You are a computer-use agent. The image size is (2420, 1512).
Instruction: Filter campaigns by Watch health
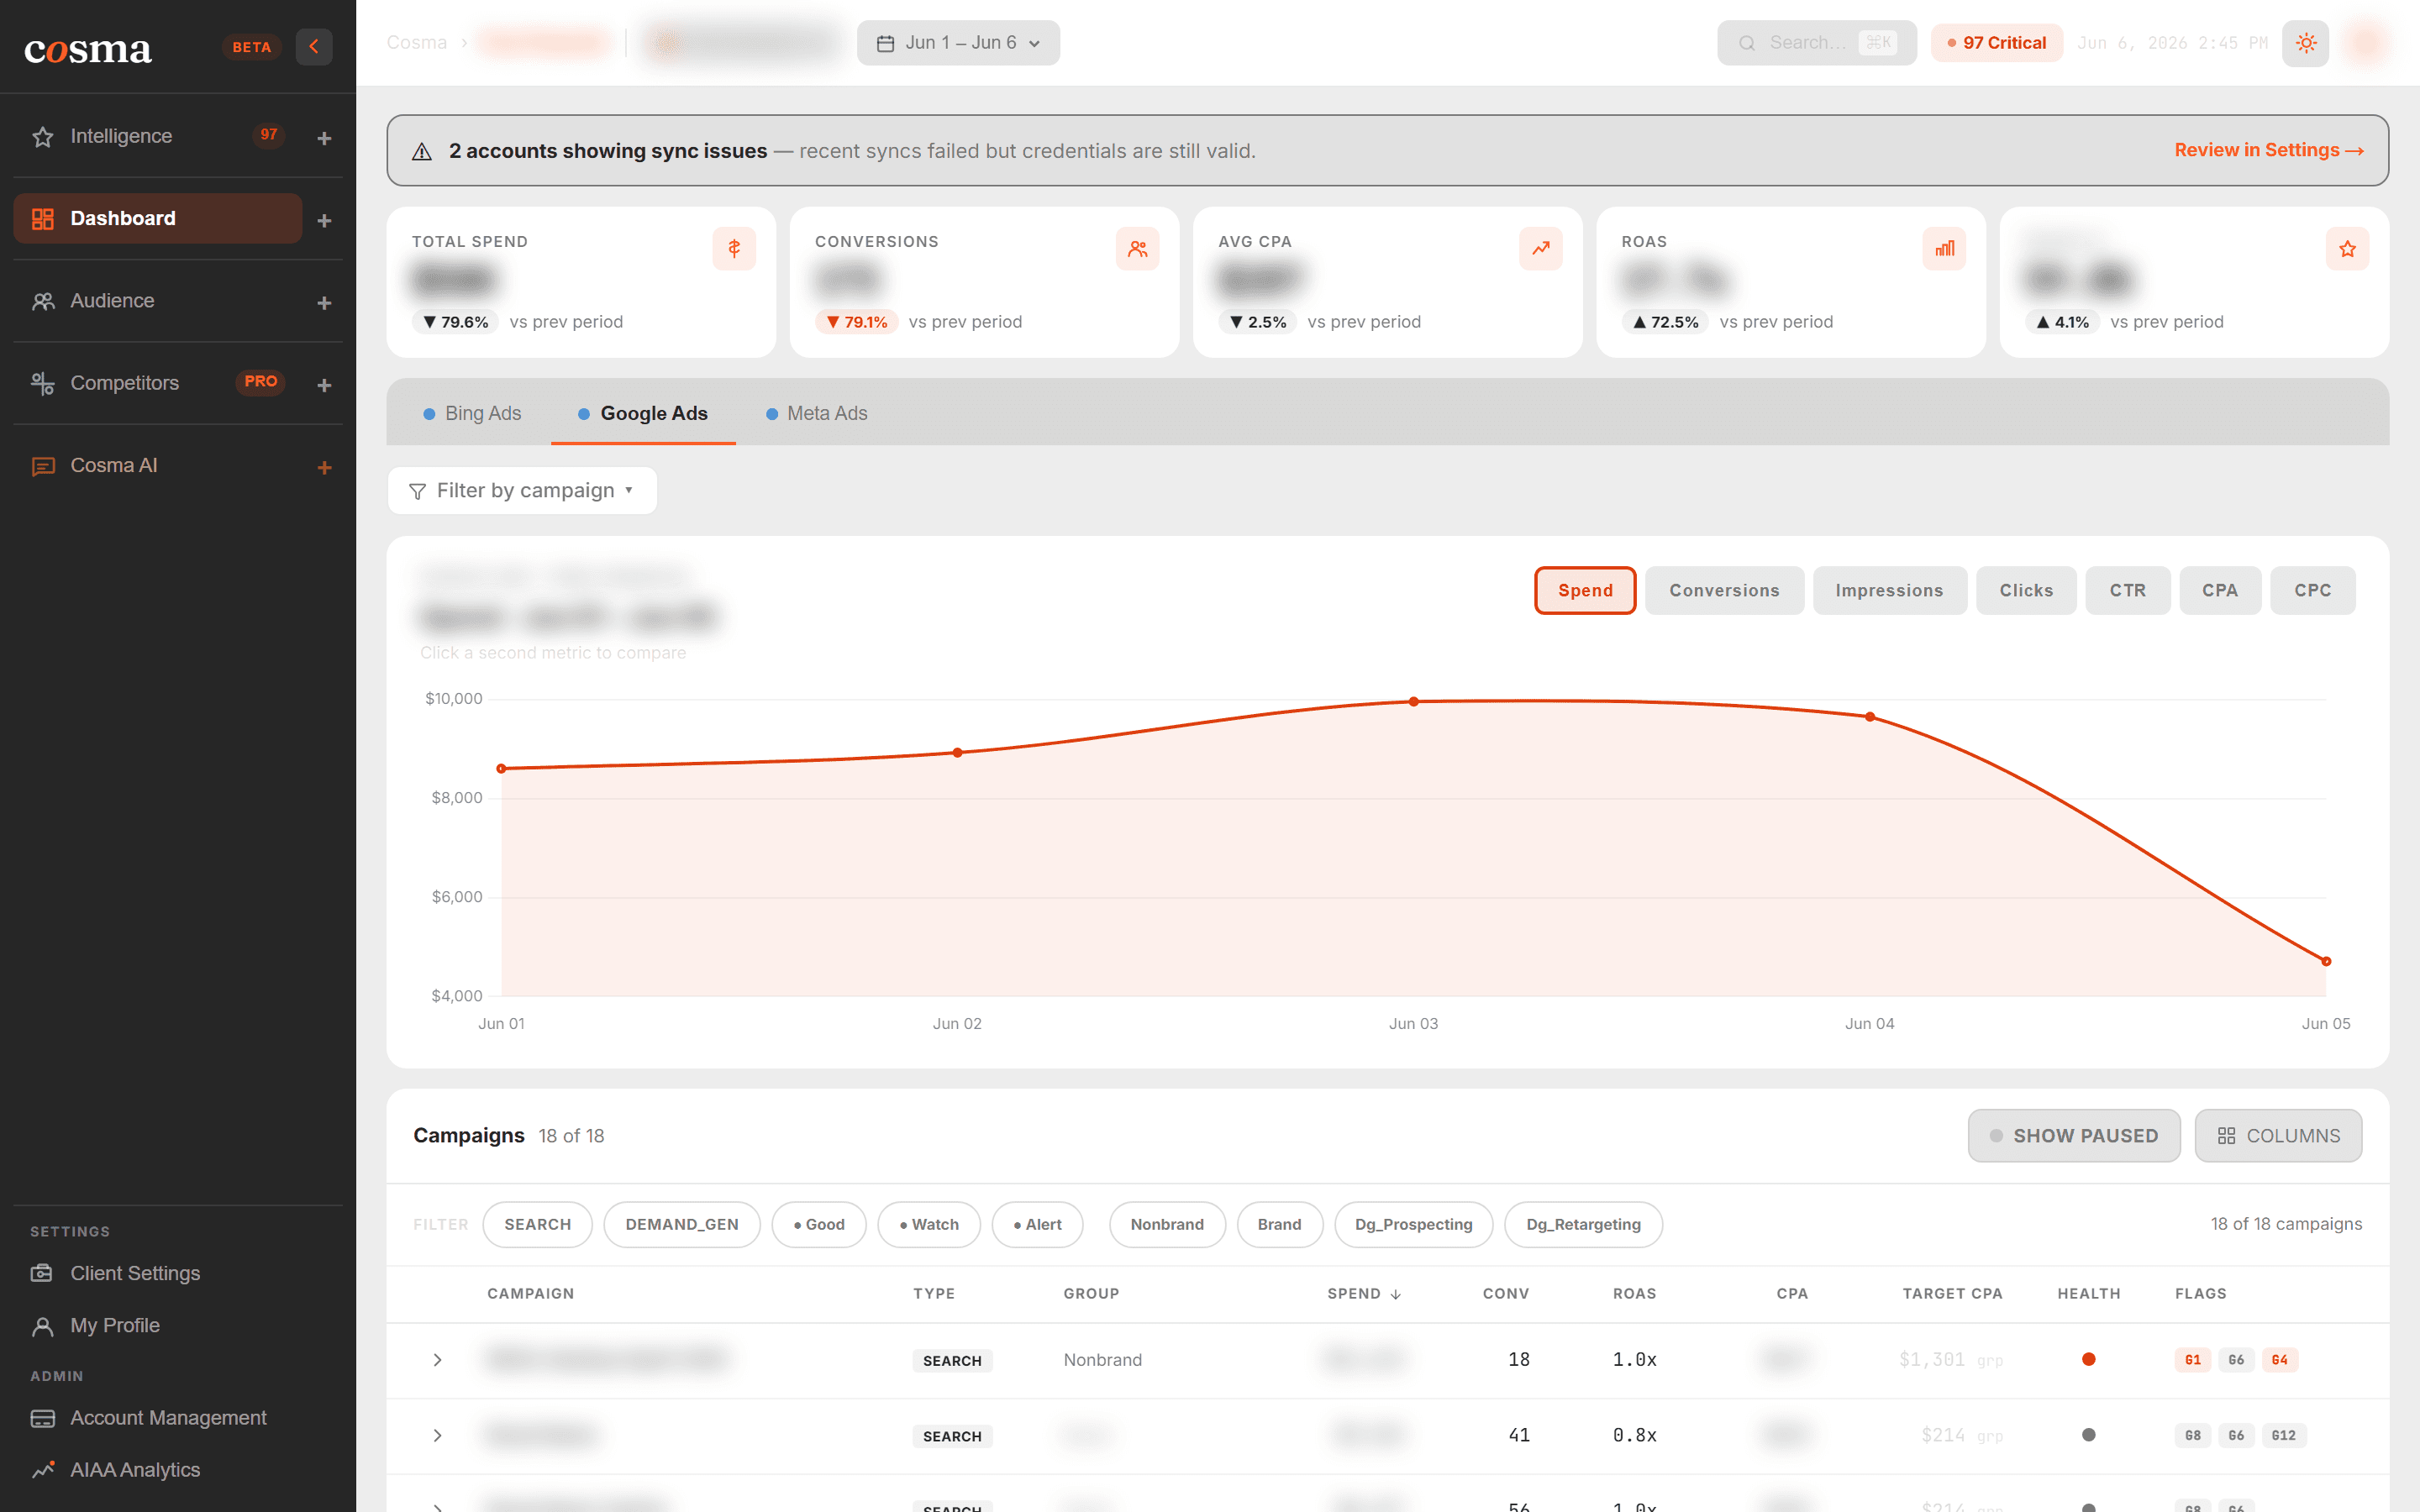pos(929,1225)
